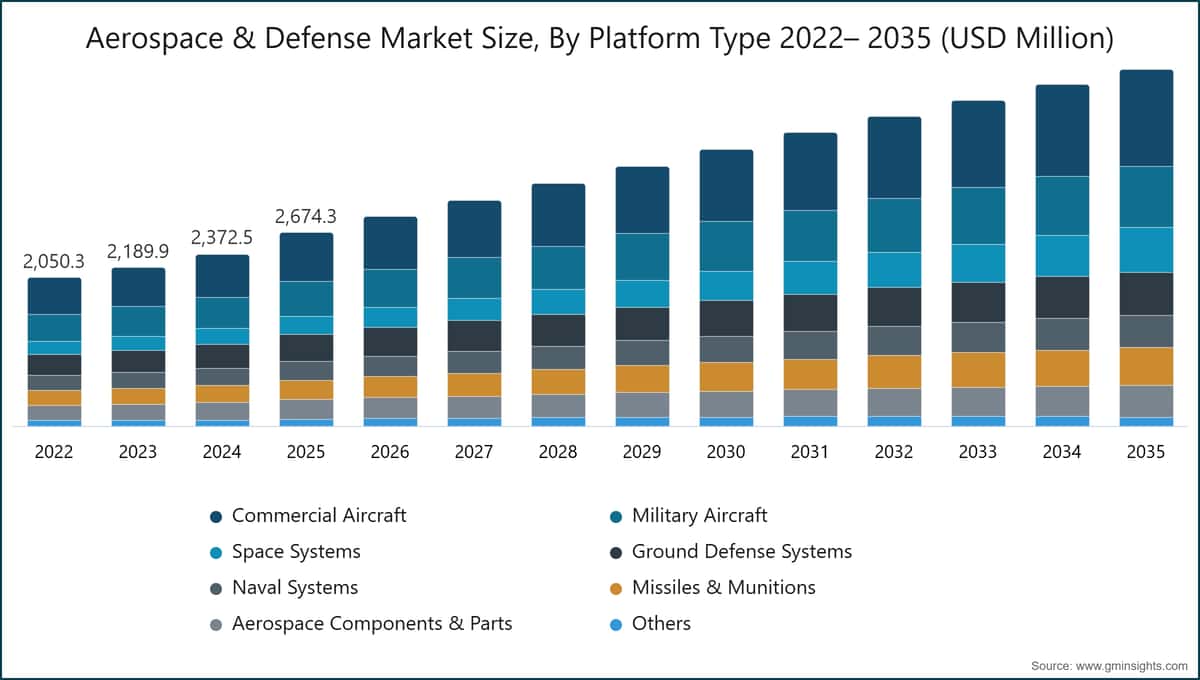Click the Missiles & Munitions legend dot
The image size is (1200, 680).
616,589
